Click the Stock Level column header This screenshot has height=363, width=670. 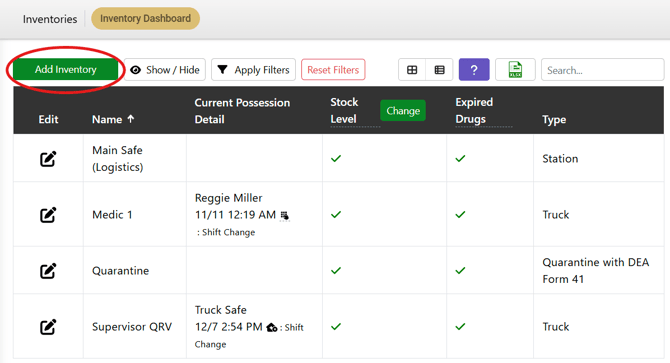click(344, 111)
